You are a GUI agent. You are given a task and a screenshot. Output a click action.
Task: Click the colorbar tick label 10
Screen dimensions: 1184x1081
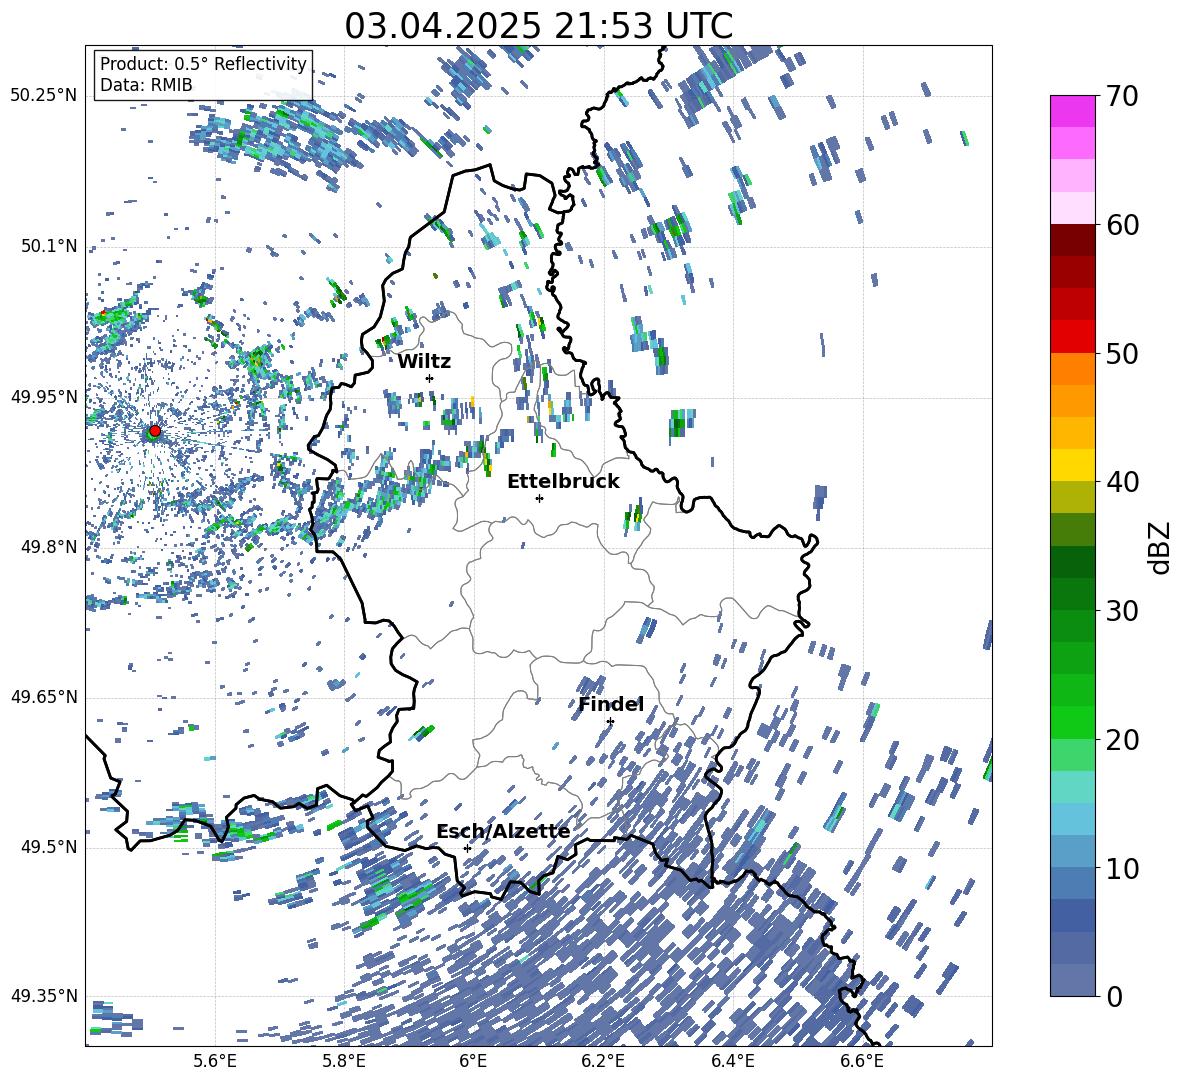coord(1122,868)
